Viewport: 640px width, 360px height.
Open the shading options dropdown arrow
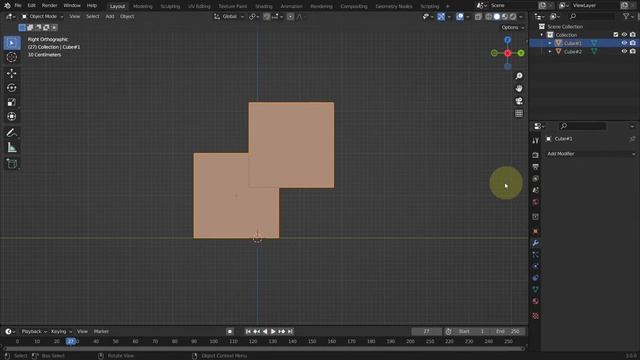coord(521,17)
